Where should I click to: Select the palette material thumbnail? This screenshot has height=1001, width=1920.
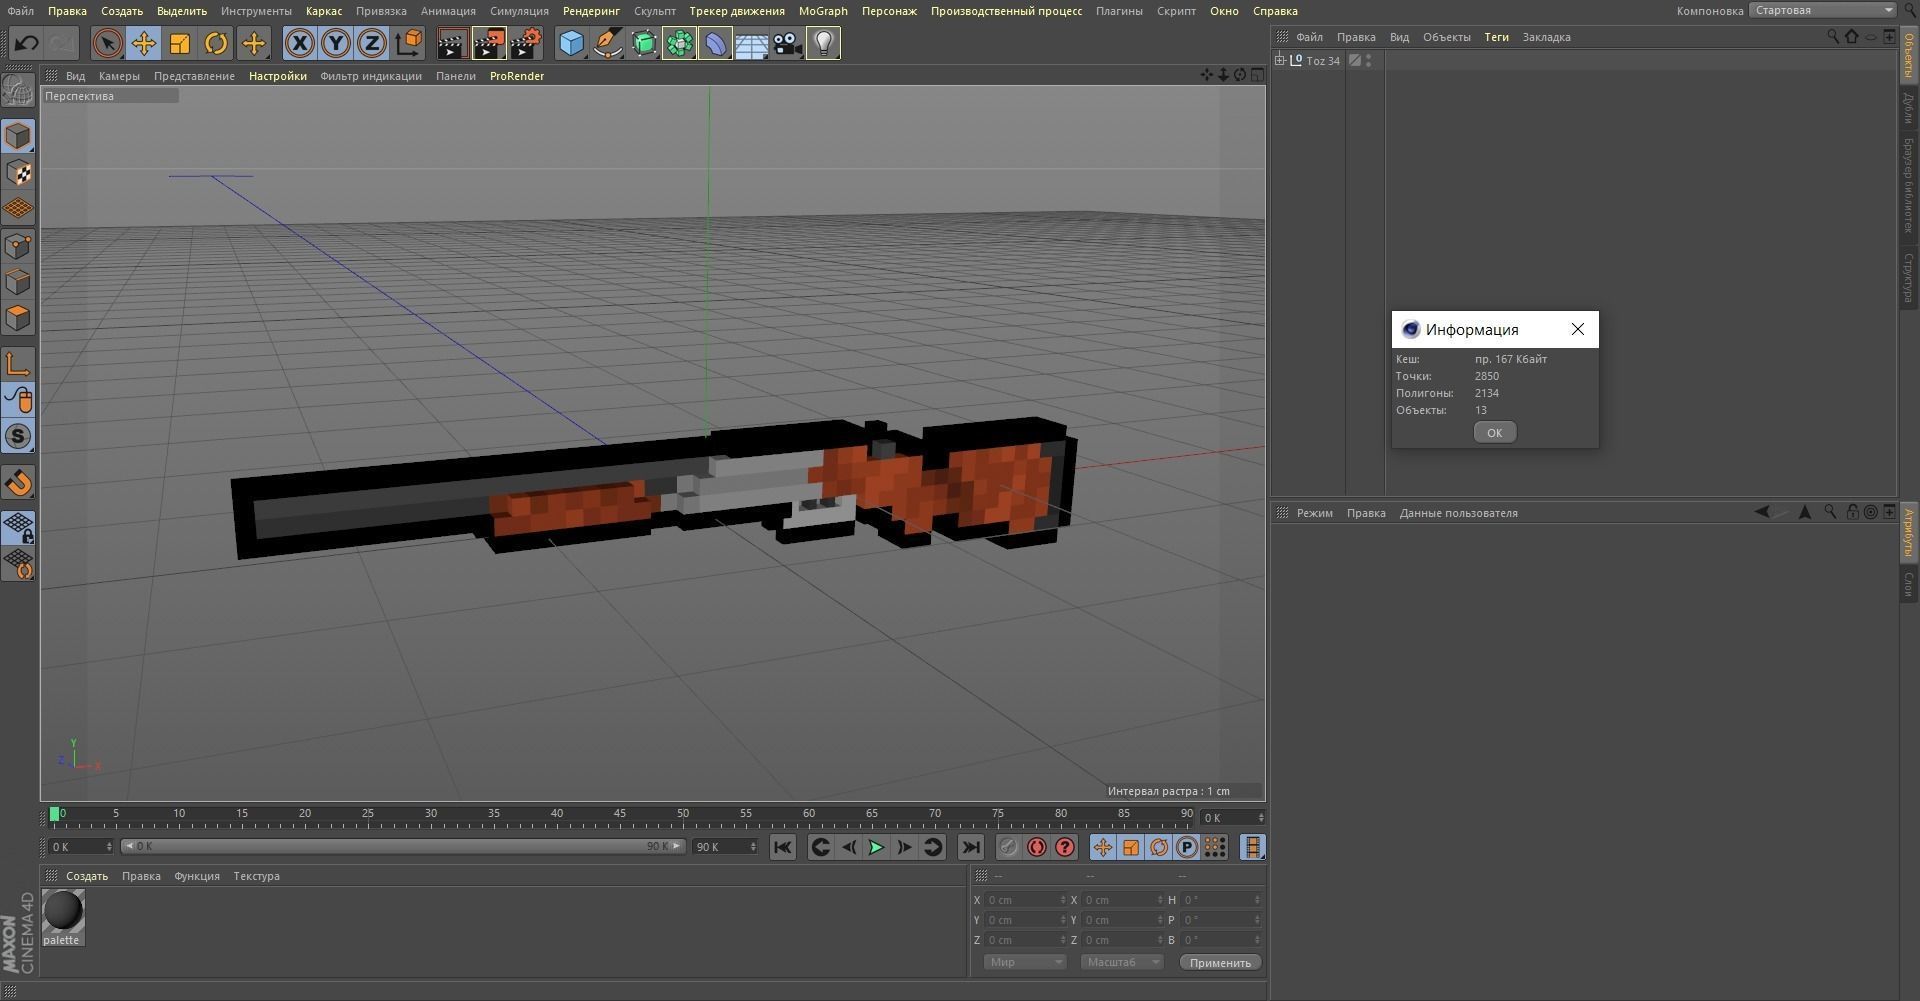pos(62,917)
